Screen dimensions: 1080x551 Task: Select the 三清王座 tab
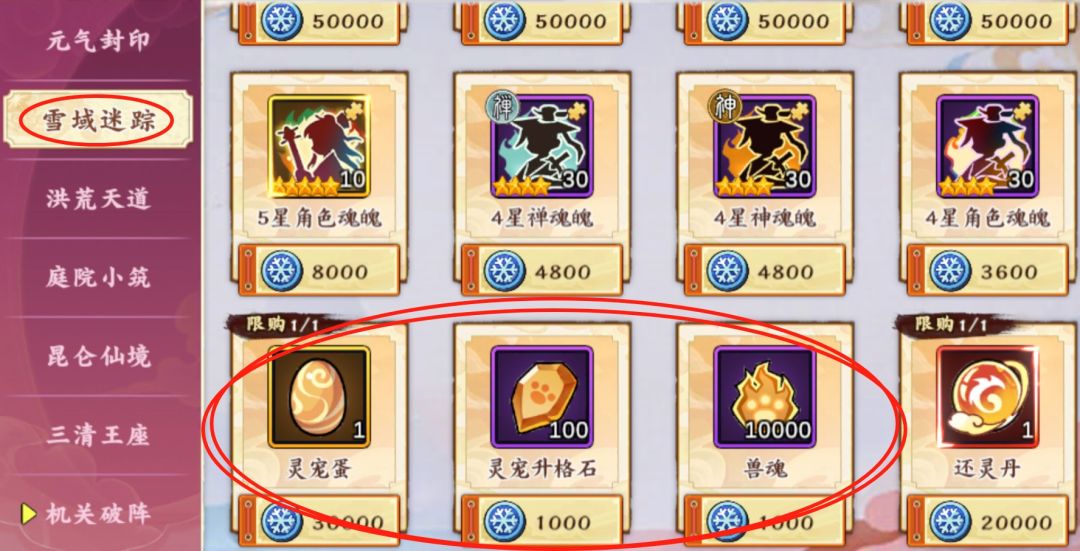click(x=98, y=435)
